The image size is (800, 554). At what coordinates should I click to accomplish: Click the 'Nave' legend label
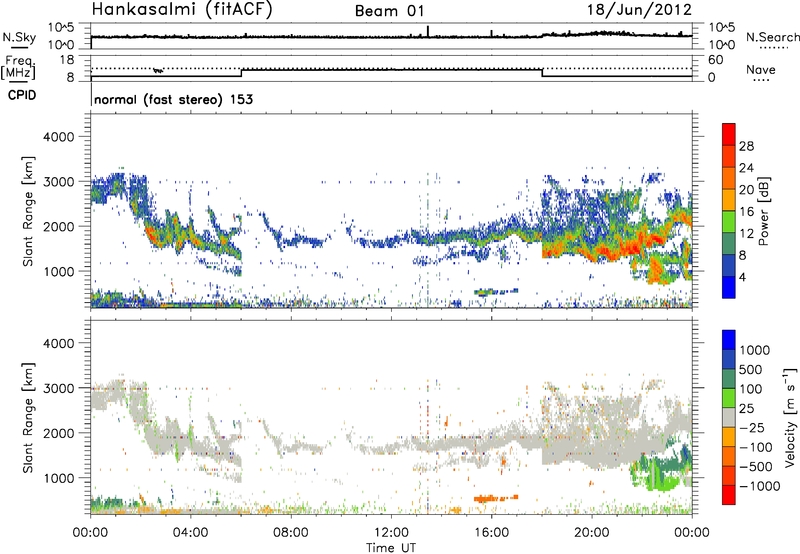(x=761, y=69)
